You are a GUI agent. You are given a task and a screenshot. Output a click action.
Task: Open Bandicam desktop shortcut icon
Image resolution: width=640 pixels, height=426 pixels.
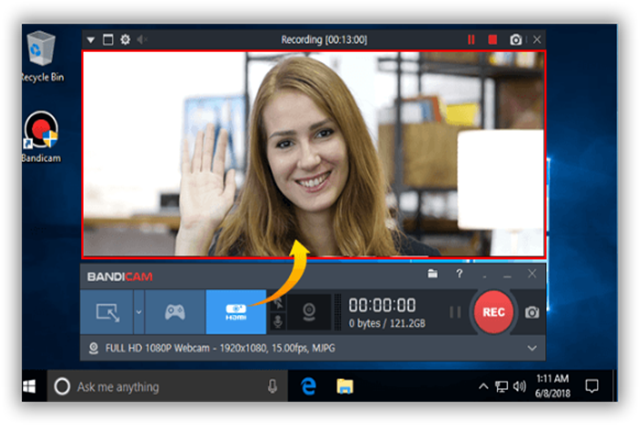[41, 137]
